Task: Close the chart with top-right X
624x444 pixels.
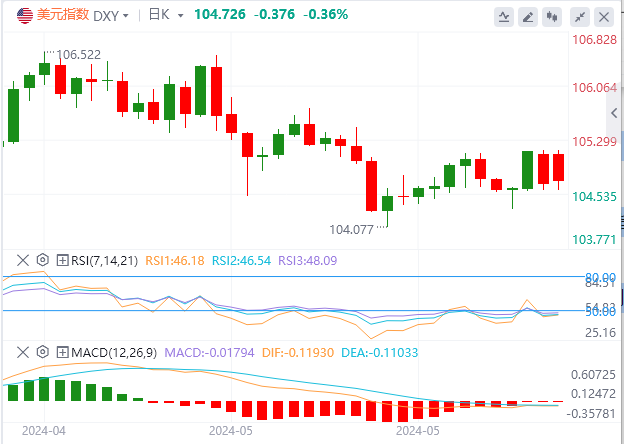Action: [604, 17]
